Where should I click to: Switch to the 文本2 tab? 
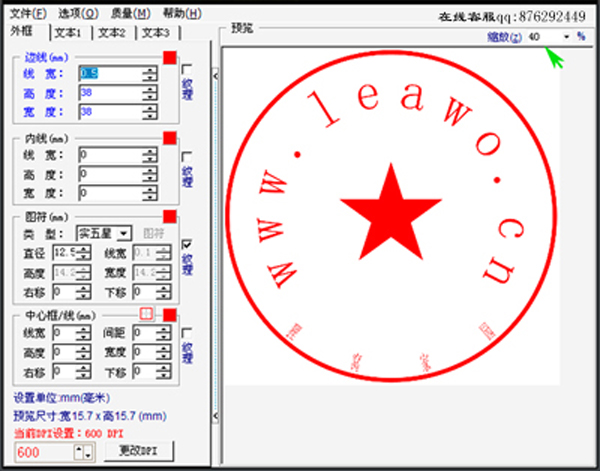point(112,33)
